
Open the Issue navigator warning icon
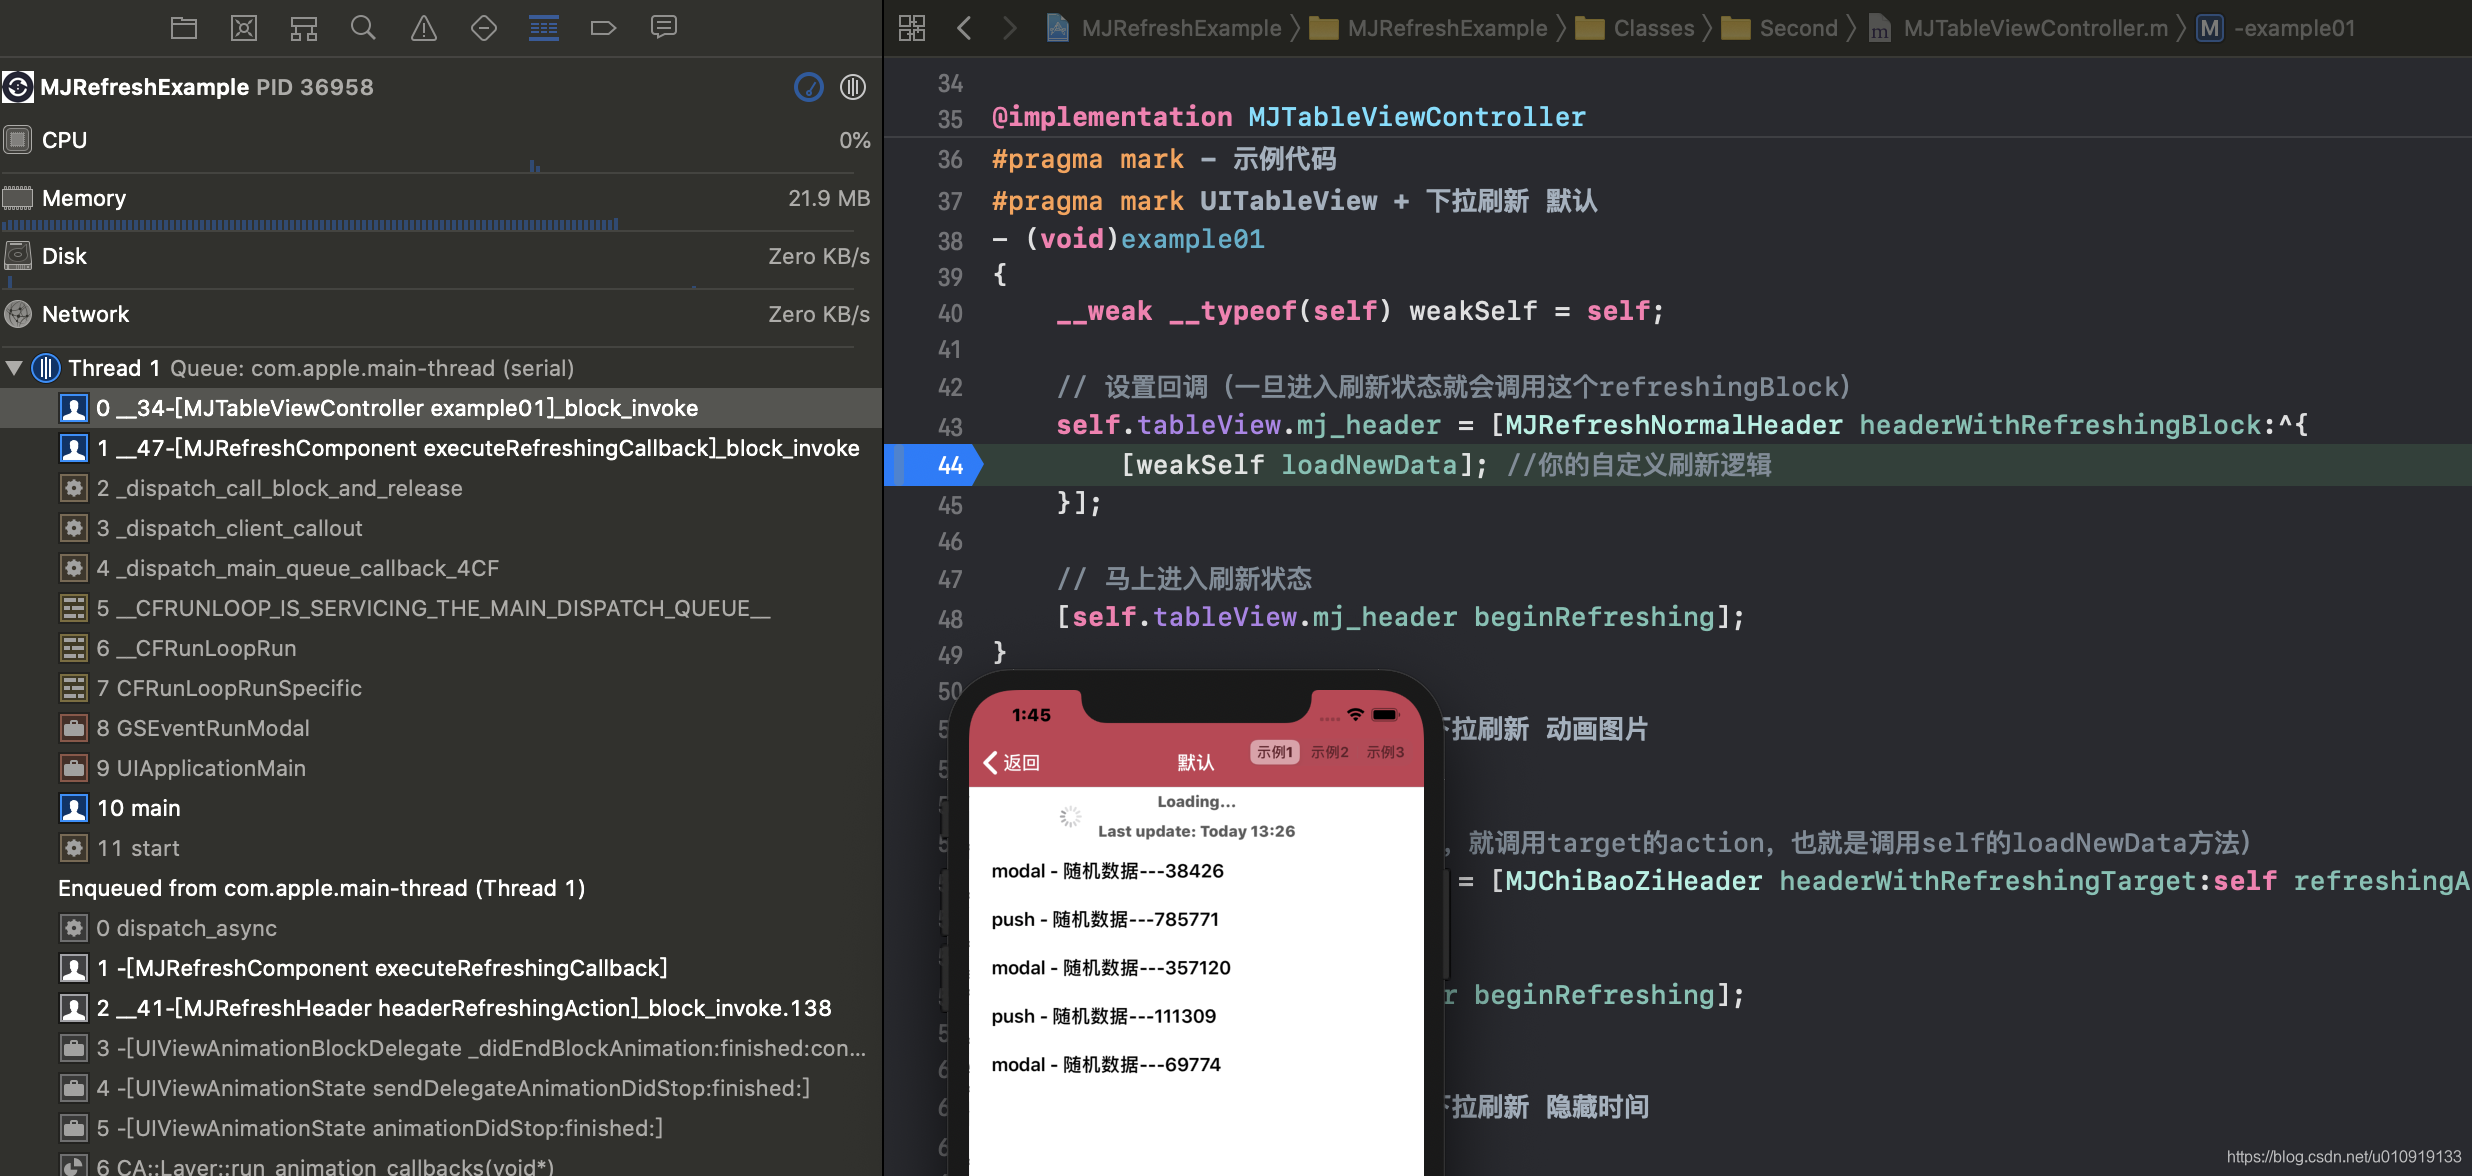pyautogui.click(x=424, y=28)
